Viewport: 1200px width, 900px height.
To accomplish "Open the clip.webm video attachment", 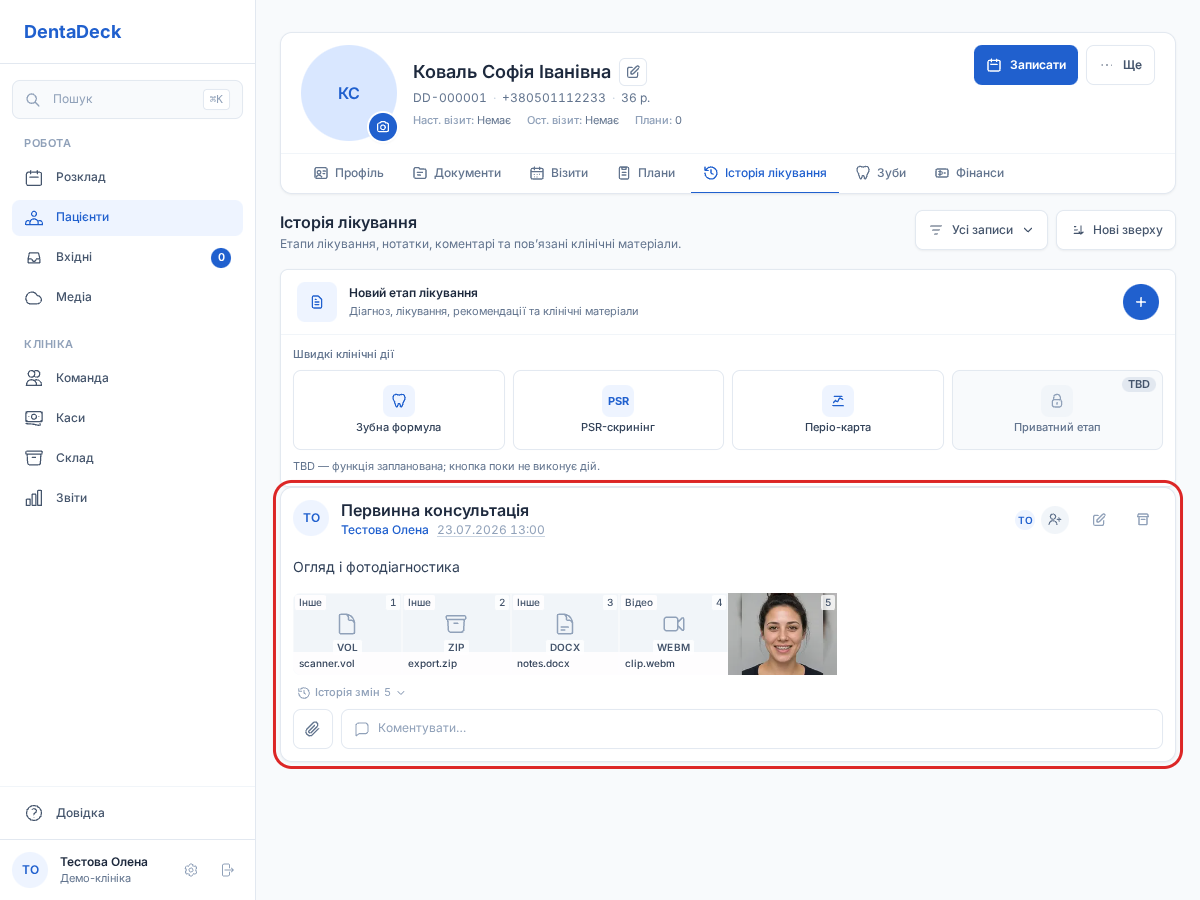I will click(x=673, y=634).
